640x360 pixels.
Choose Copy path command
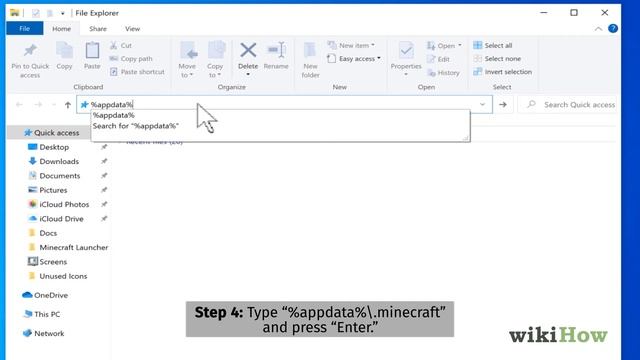click(x=131, y=59)
